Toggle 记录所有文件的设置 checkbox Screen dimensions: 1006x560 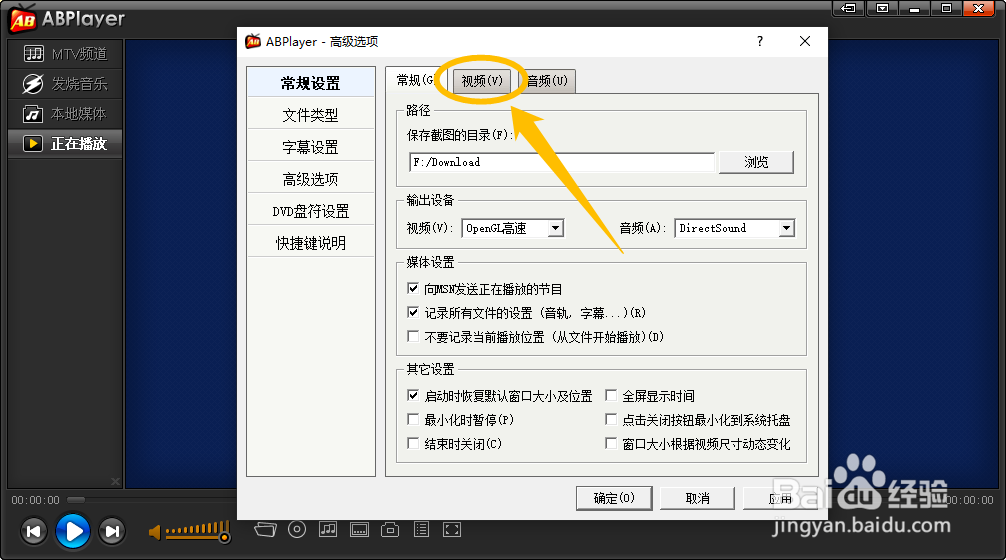413,312
